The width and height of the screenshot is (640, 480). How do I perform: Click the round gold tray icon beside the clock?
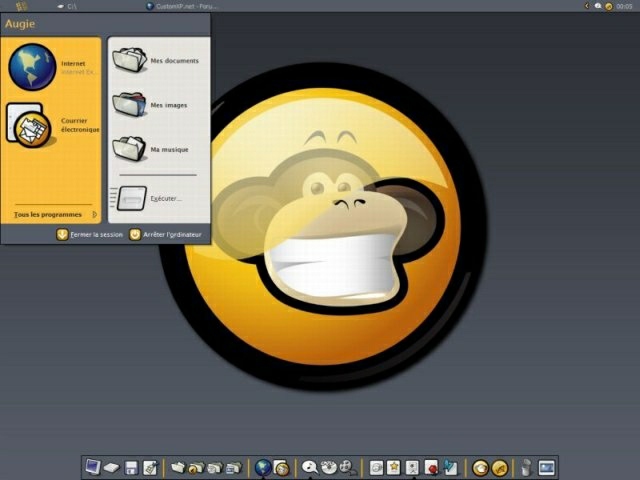tap(609, 6)
